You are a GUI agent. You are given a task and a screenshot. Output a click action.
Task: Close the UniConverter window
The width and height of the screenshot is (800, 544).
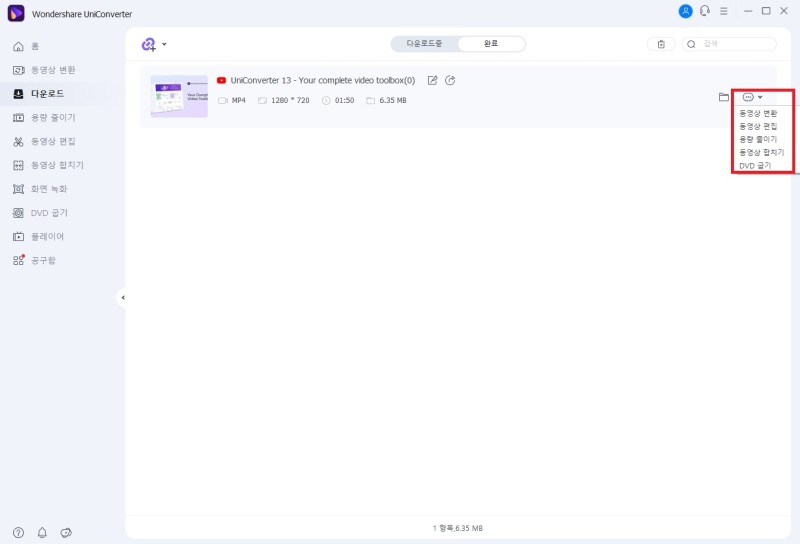coord(784,11)
